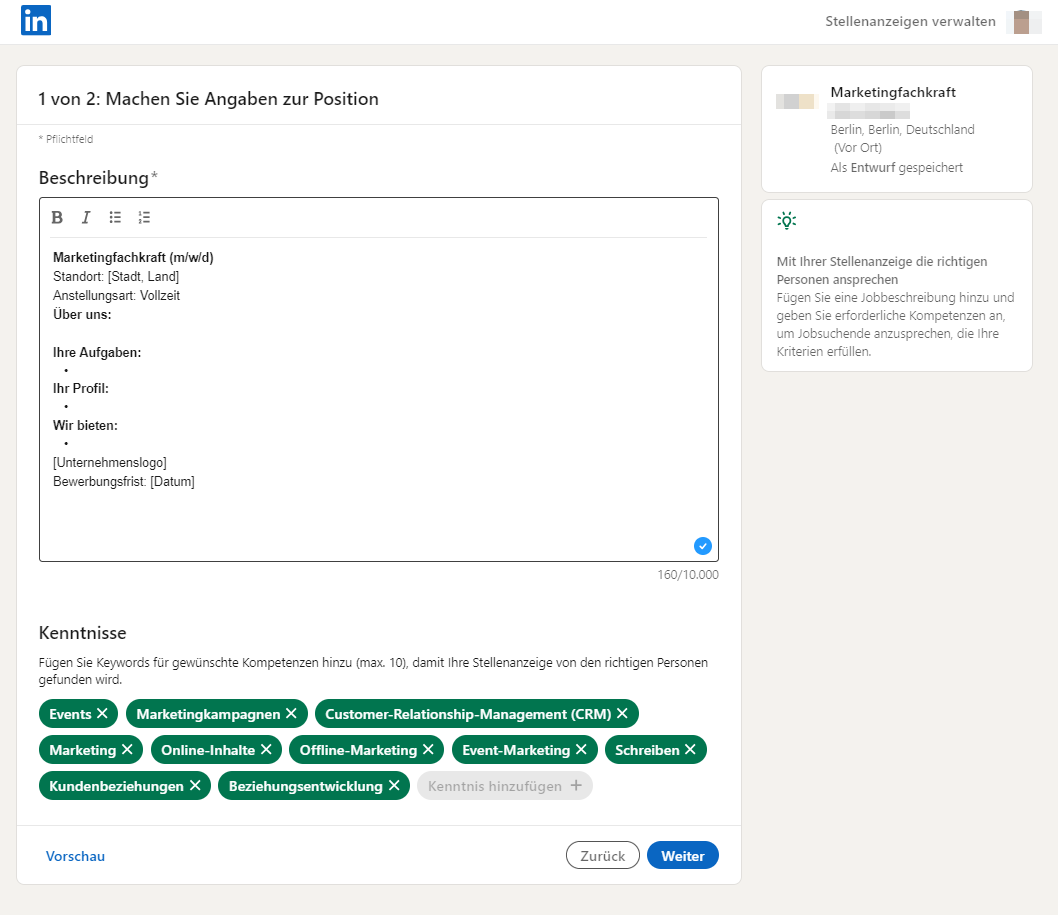Remove the Events skill keyword

click(103, 713)
